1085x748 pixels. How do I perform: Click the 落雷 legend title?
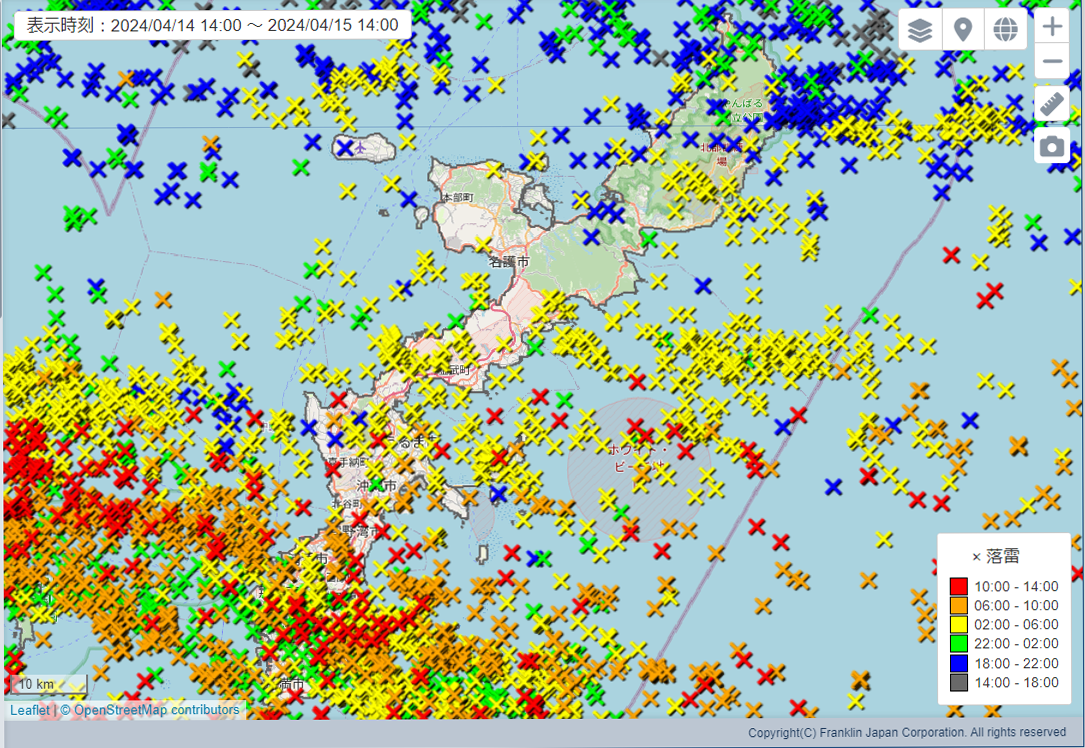coord(1001,556)
